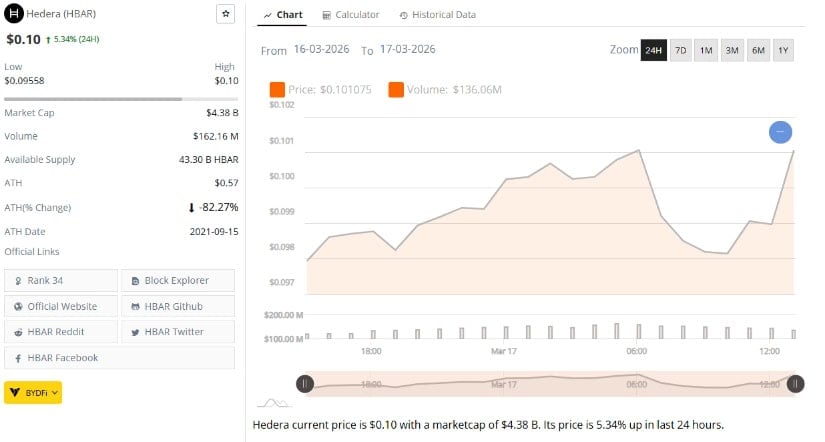The width and height of the screenshot is (825, 442).
Task: Click the favorite star icon beside Hedera
Action: pyautogui.click(x=225, y=14)
